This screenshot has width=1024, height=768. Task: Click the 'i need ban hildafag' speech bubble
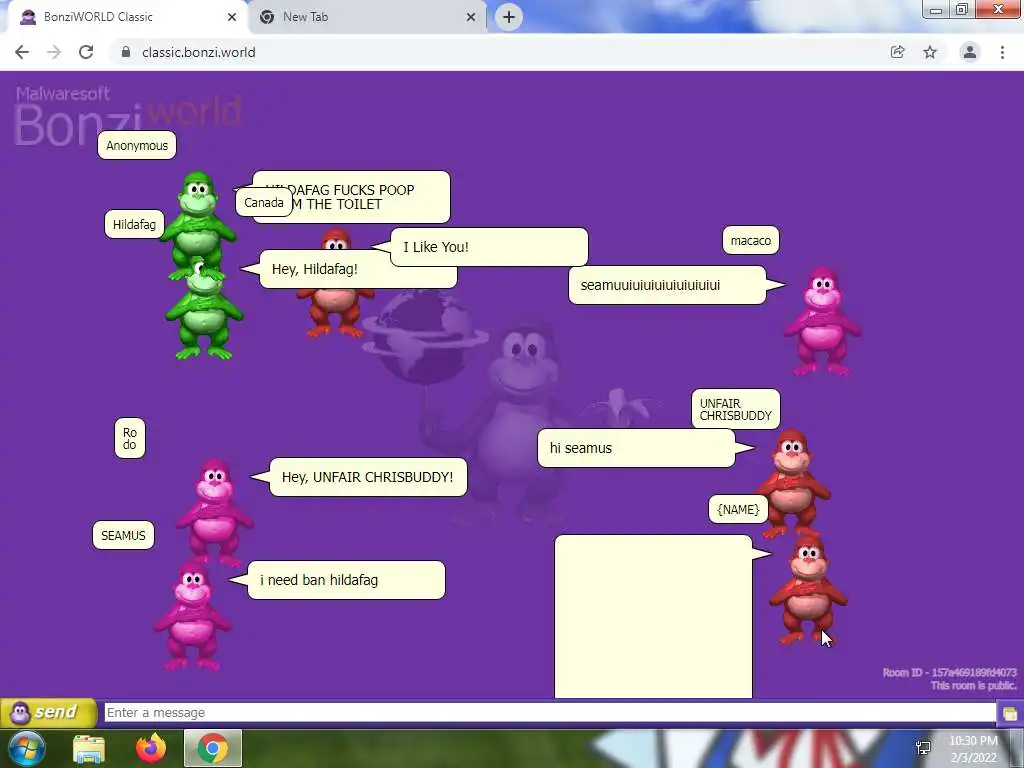tap(346, 580)
